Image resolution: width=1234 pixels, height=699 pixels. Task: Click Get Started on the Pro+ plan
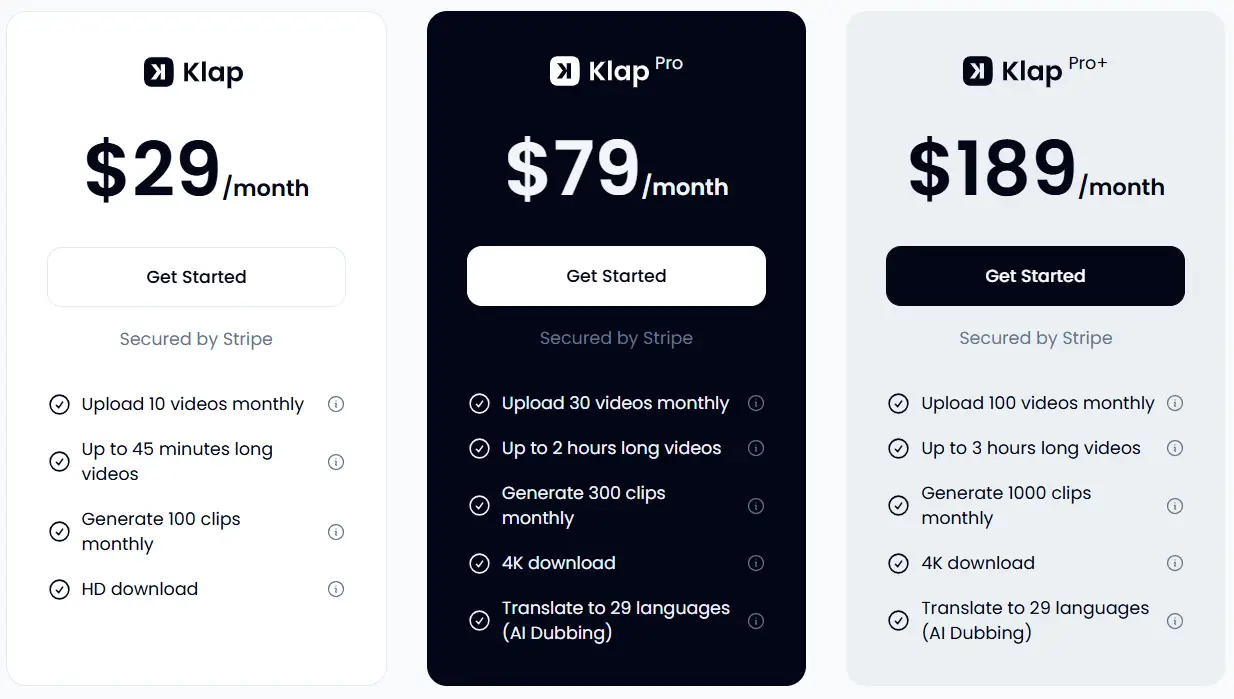pos(1035,276)
